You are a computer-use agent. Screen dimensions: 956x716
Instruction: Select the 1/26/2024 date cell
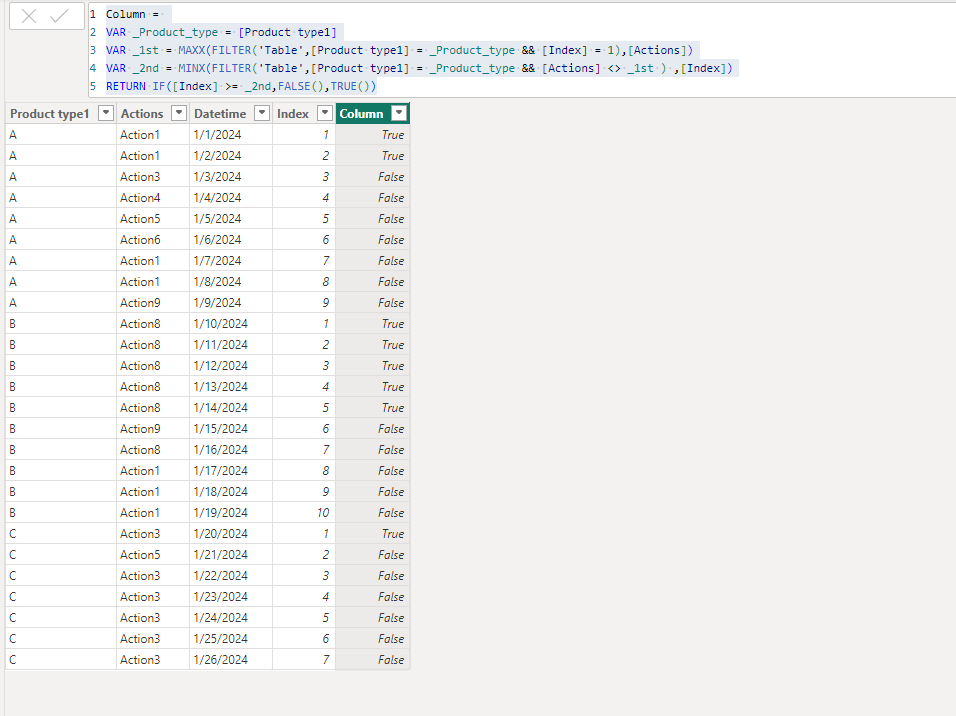(231, 660)
